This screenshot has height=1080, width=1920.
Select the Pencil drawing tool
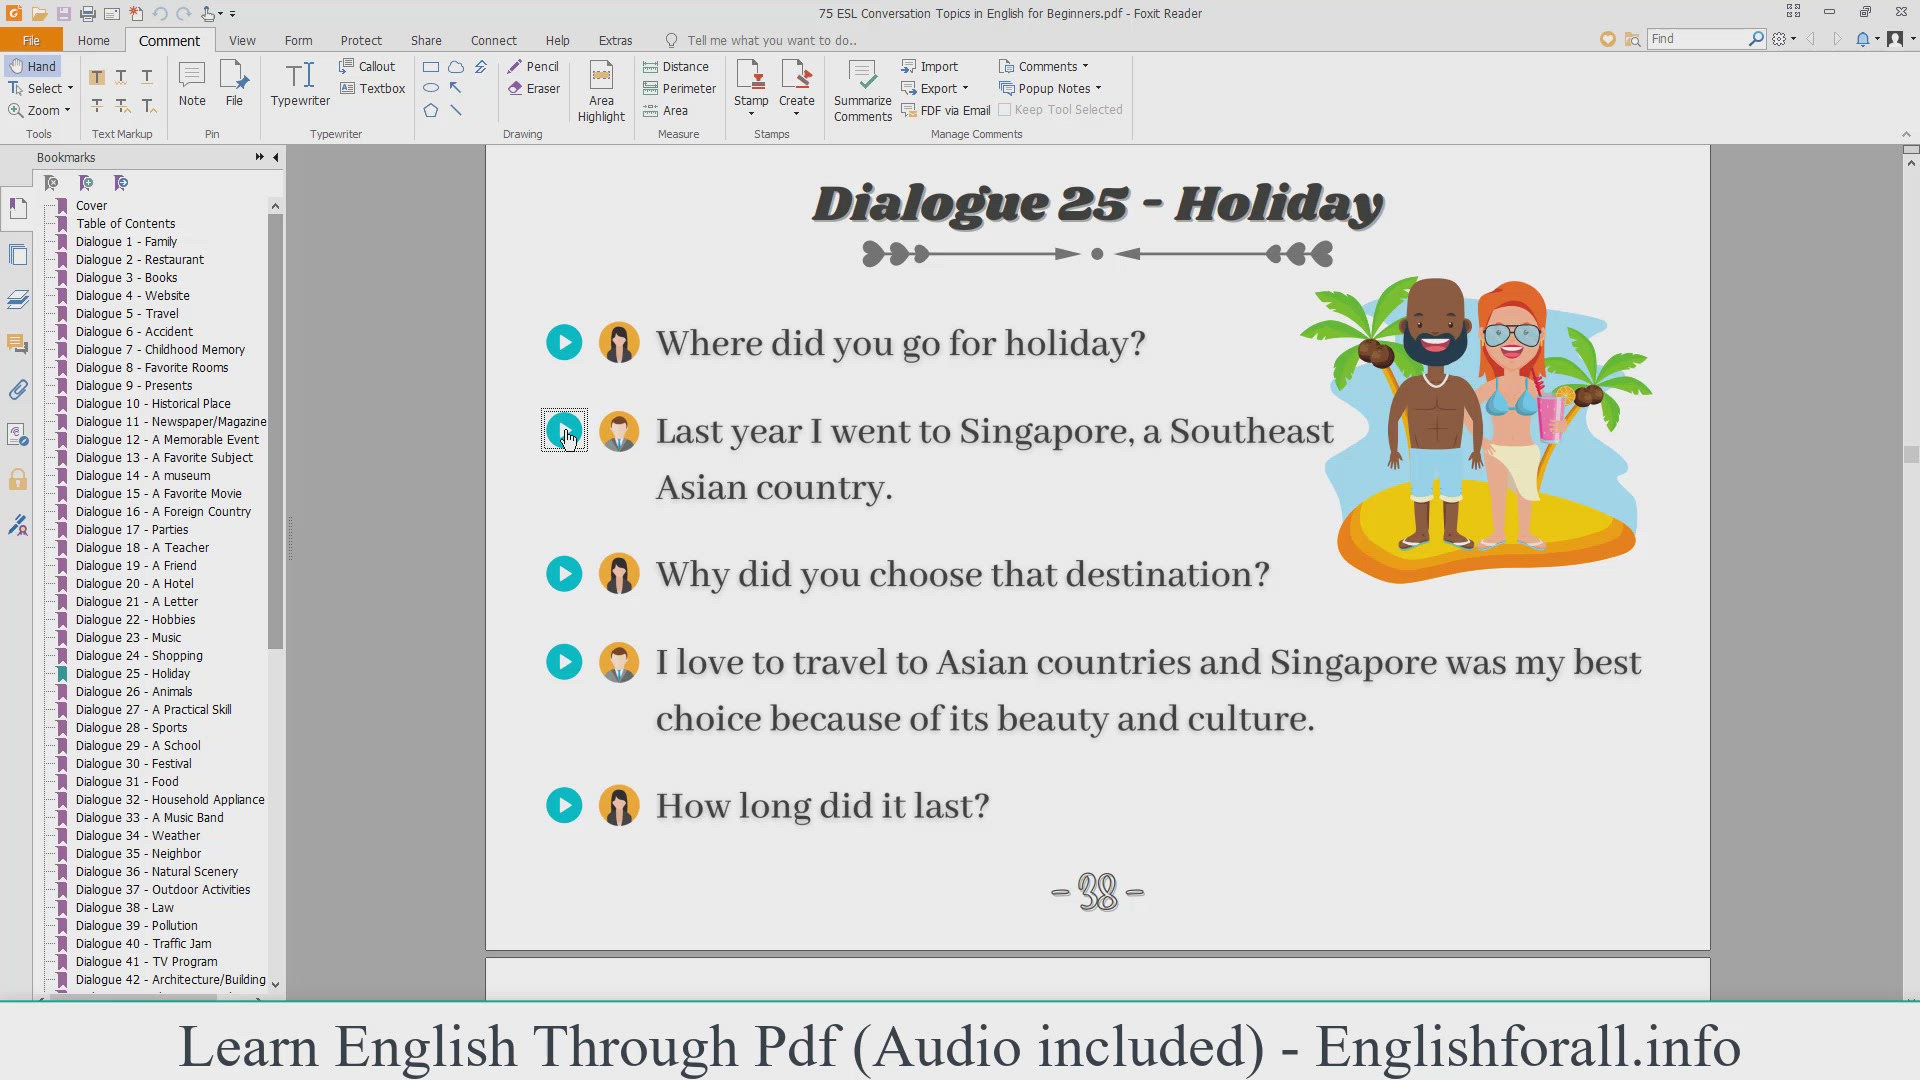coord(533,66)
